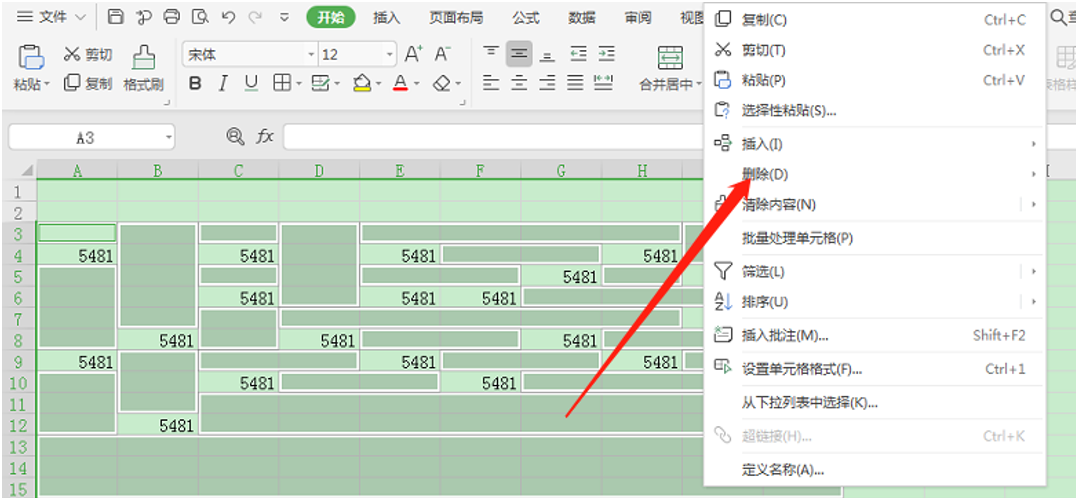Click the large paste clipboard icon in ribbon
Viewport: 1076px width, 498px height.
coord(31,58)
